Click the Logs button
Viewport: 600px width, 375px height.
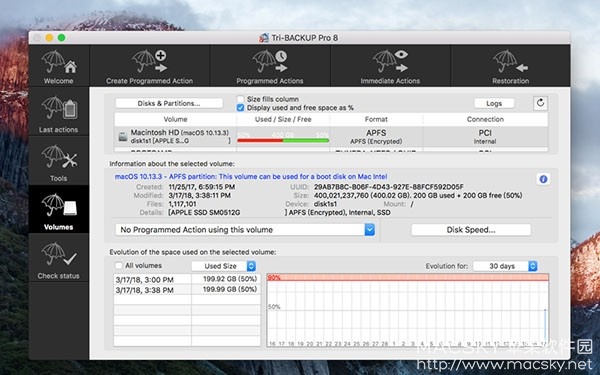pos(494,103)
